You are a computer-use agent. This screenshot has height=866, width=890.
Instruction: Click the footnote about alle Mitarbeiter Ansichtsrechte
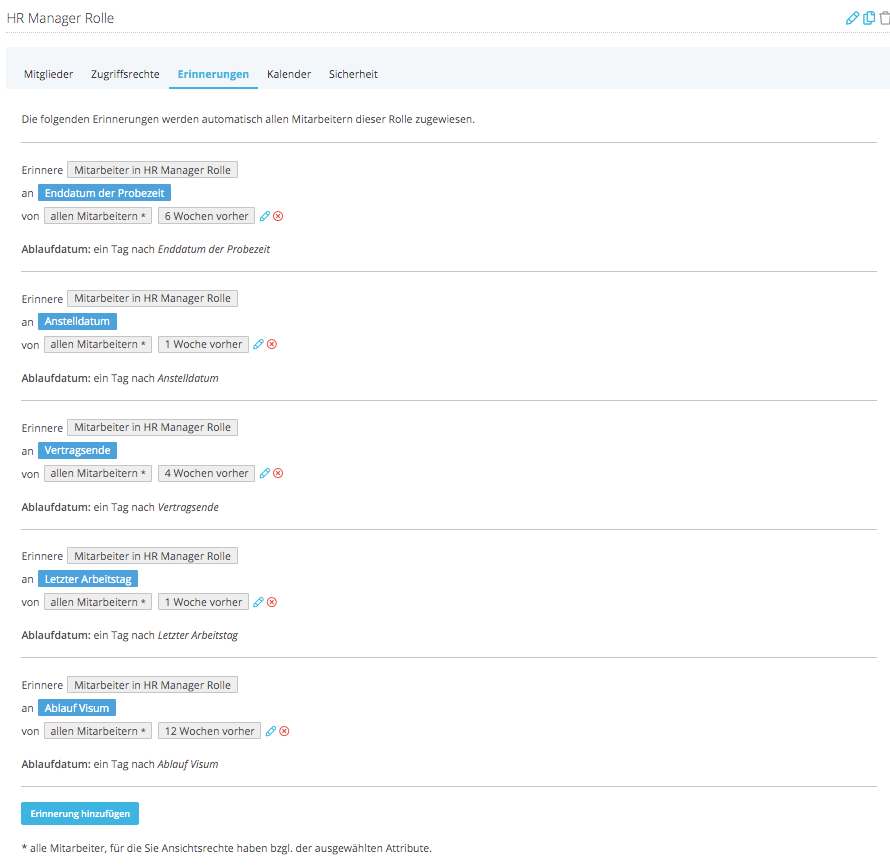pos(226,848)
